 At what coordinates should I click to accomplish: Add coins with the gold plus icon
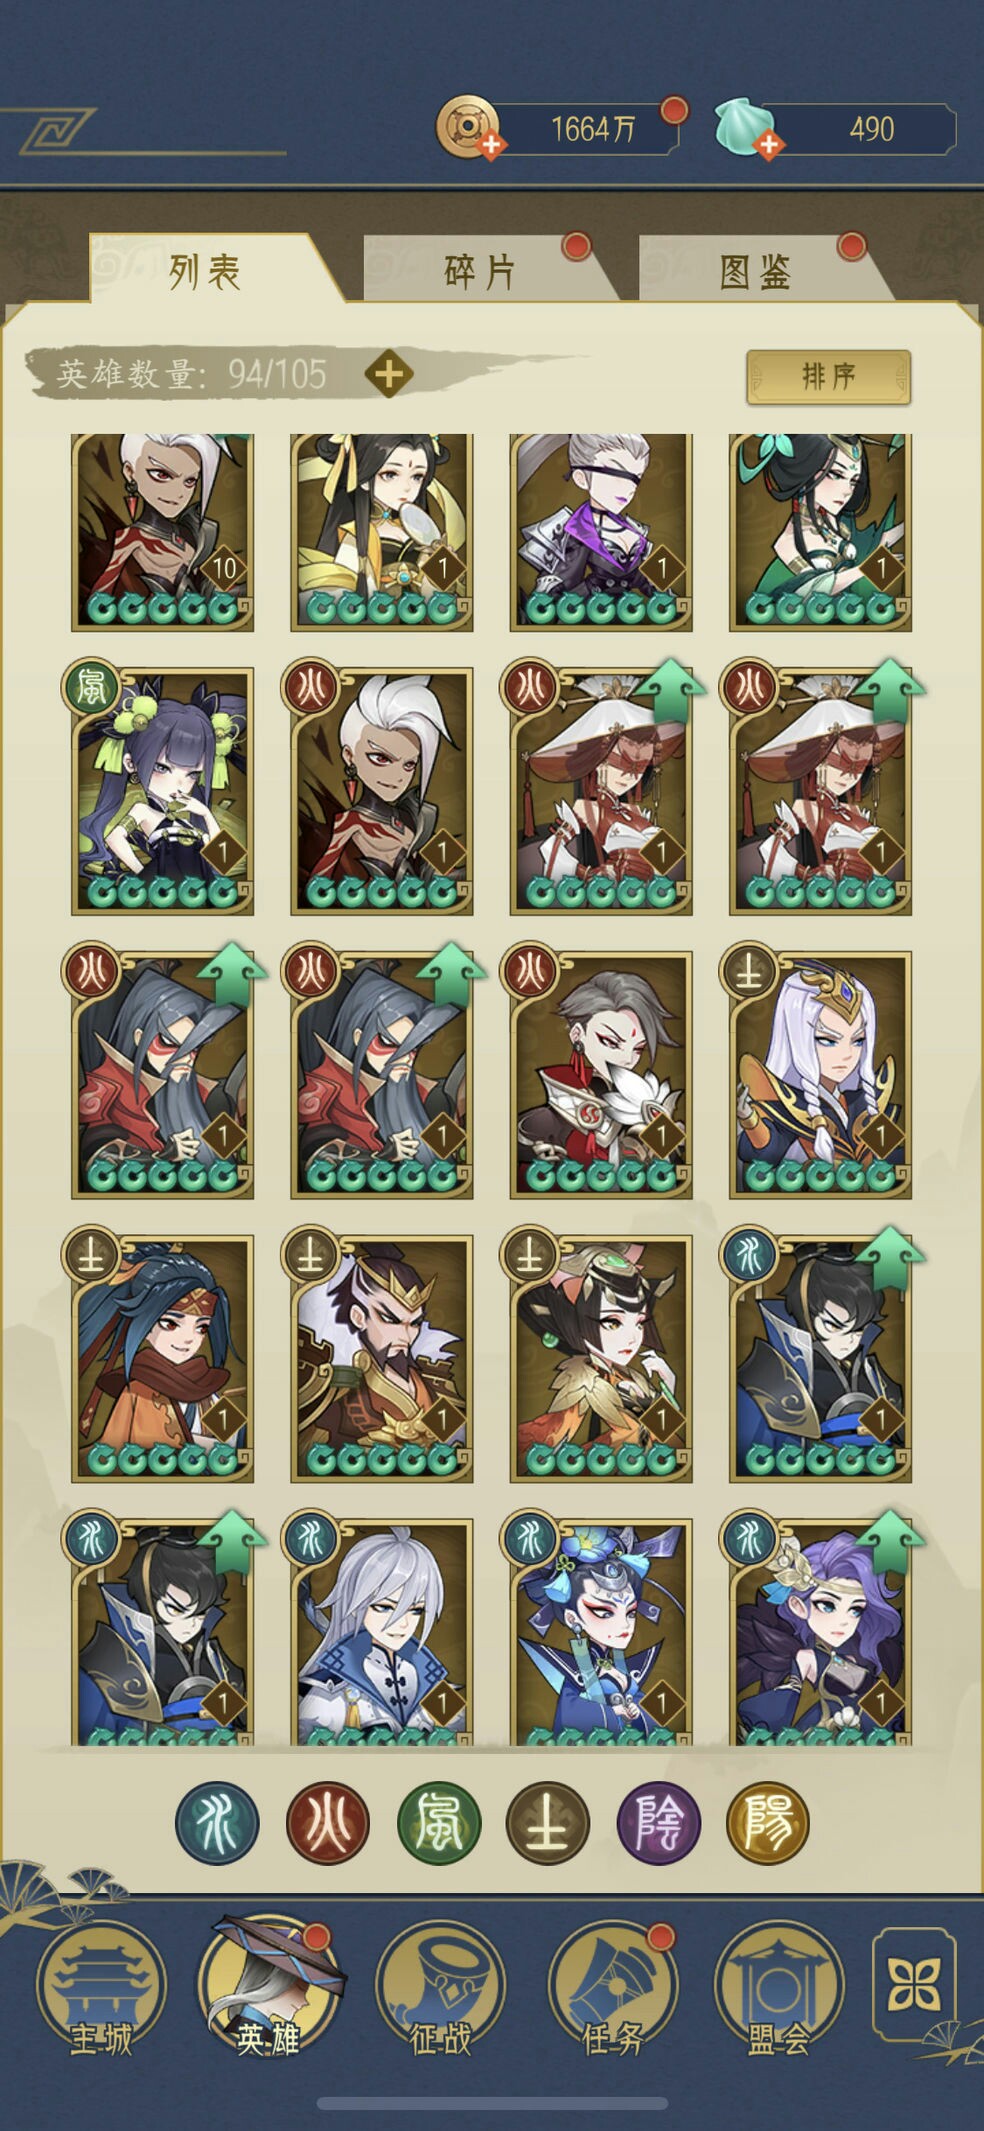(491, 145)
